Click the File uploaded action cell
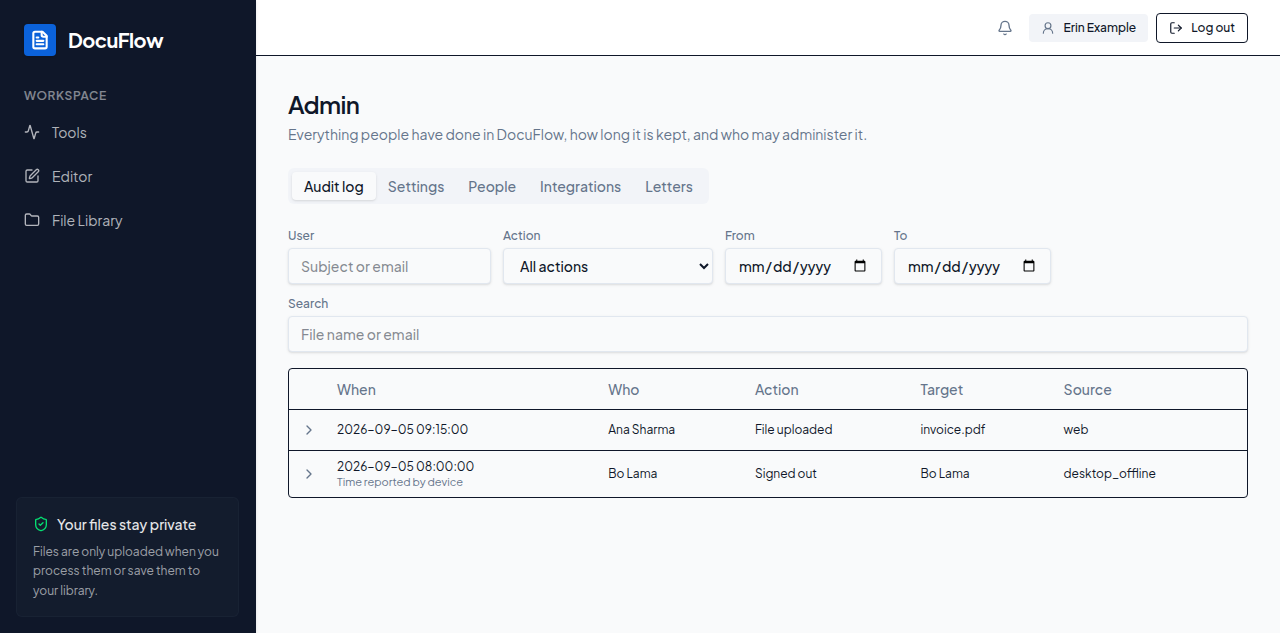 (793, 430)
